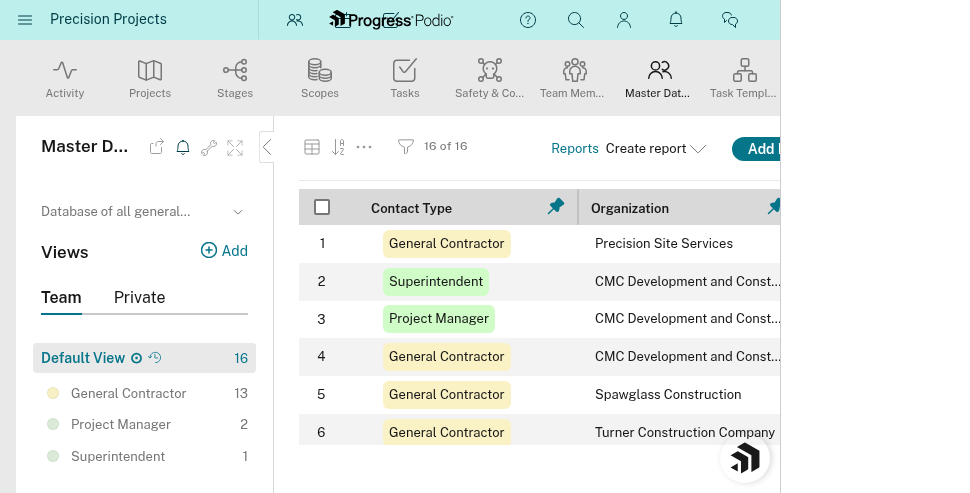
Task: Select the Default View
Action: (144, 358)
